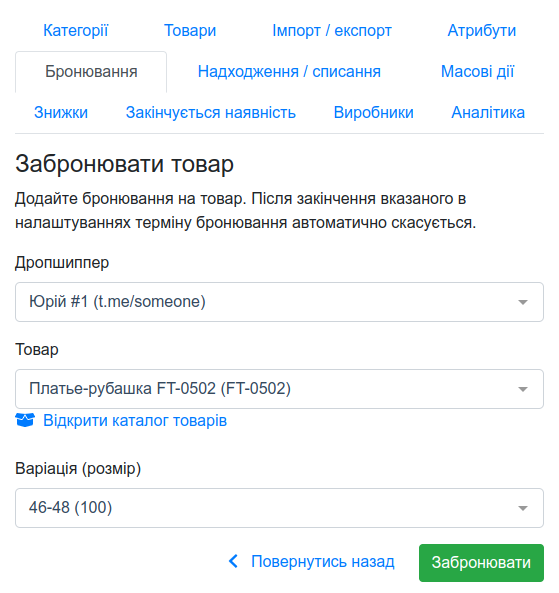Screen dimensions: 559x593
Task: Switch to the Категорії tab
Action: coord(76,31)
